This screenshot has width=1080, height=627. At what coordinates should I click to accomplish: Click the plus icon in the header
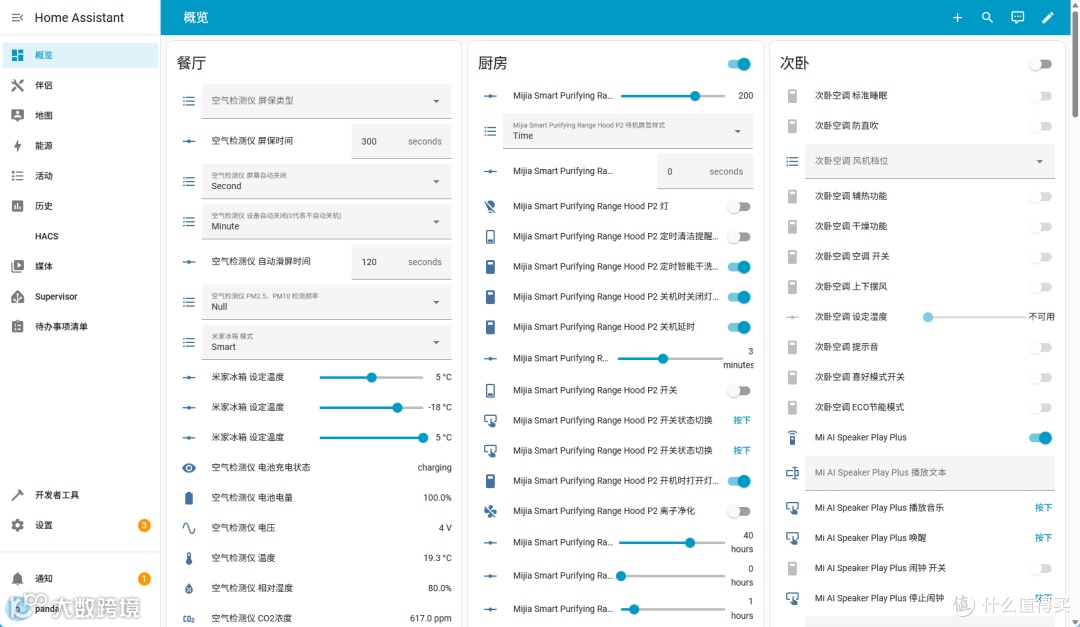(x=957, y=17)
